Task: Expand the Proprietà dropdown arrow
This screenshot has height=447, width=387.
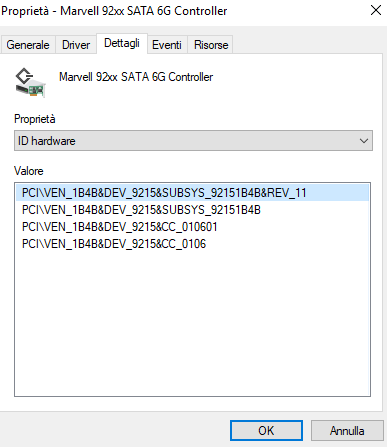Action: (x=364, y=141)
